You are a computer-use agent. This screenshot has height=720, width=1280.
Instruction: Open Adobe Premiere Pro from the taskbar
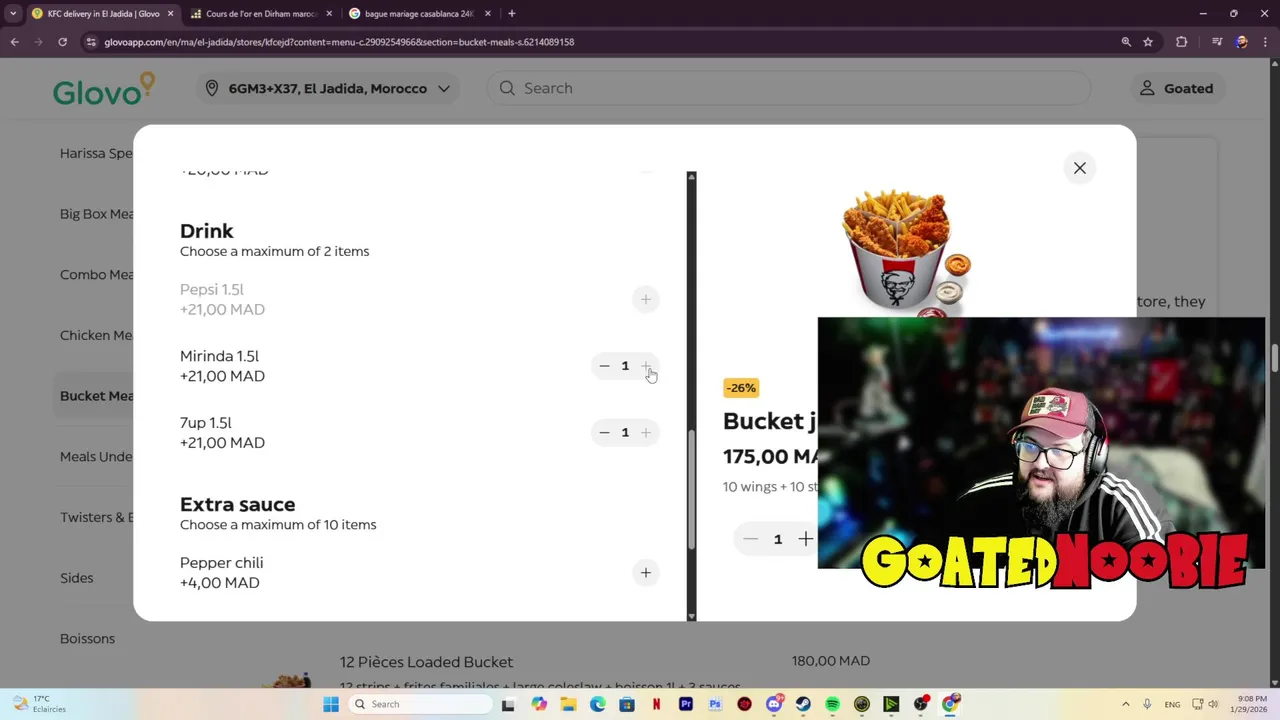tap(686, 704)
